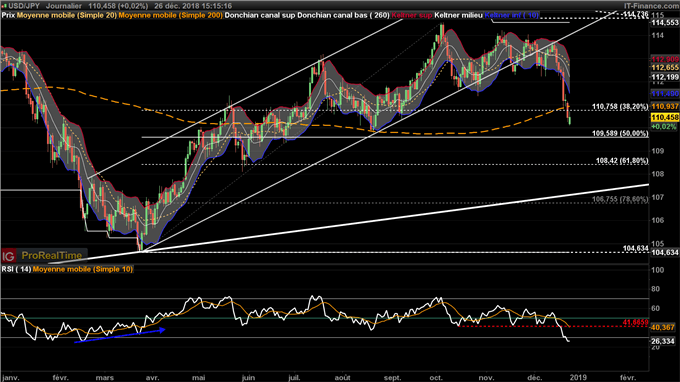Click the janv. label on the time axis
This screenshot has height=382, width=680.
point(10,378)
